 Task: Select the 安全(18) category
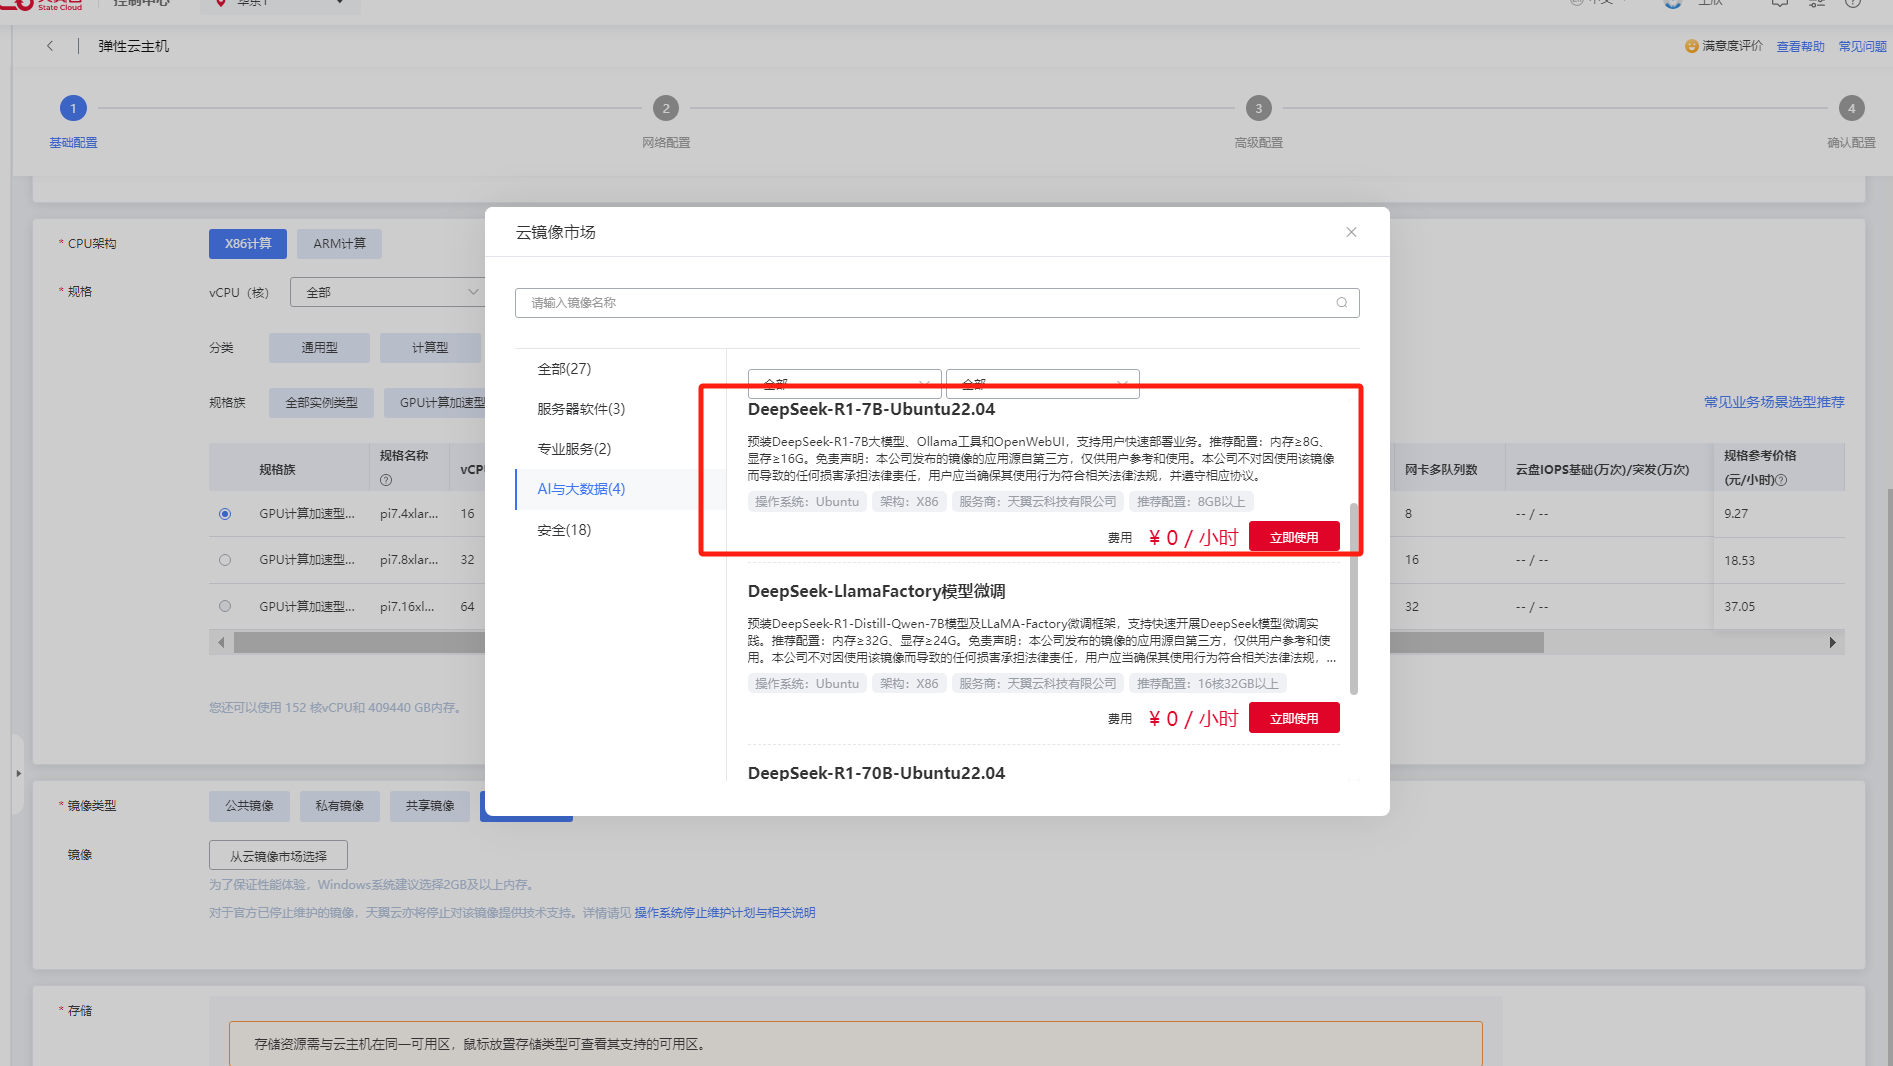(x=564, y=530)
